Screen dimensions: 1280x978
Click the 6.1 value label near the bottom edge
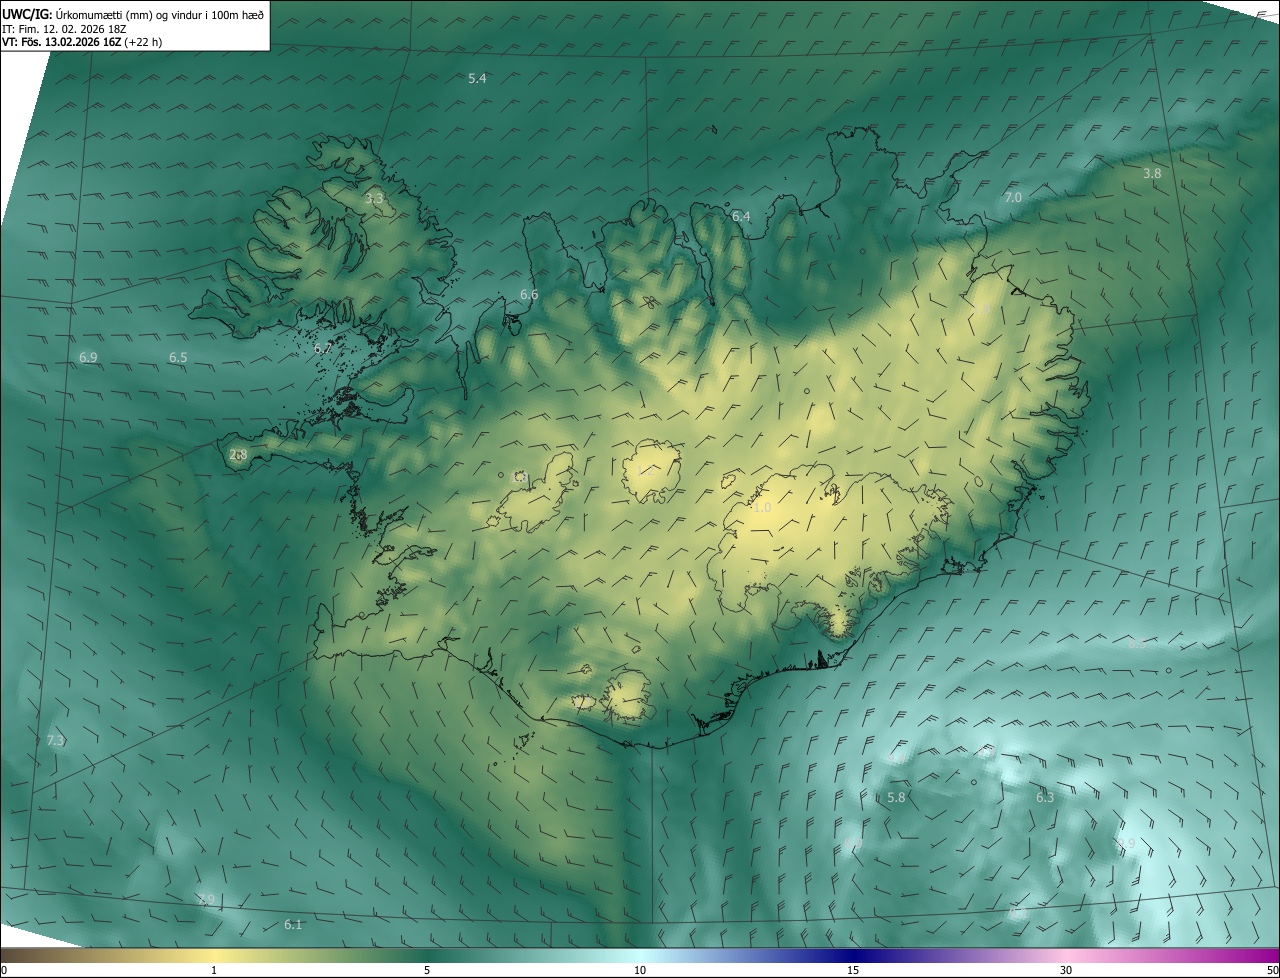pos(293,925)
